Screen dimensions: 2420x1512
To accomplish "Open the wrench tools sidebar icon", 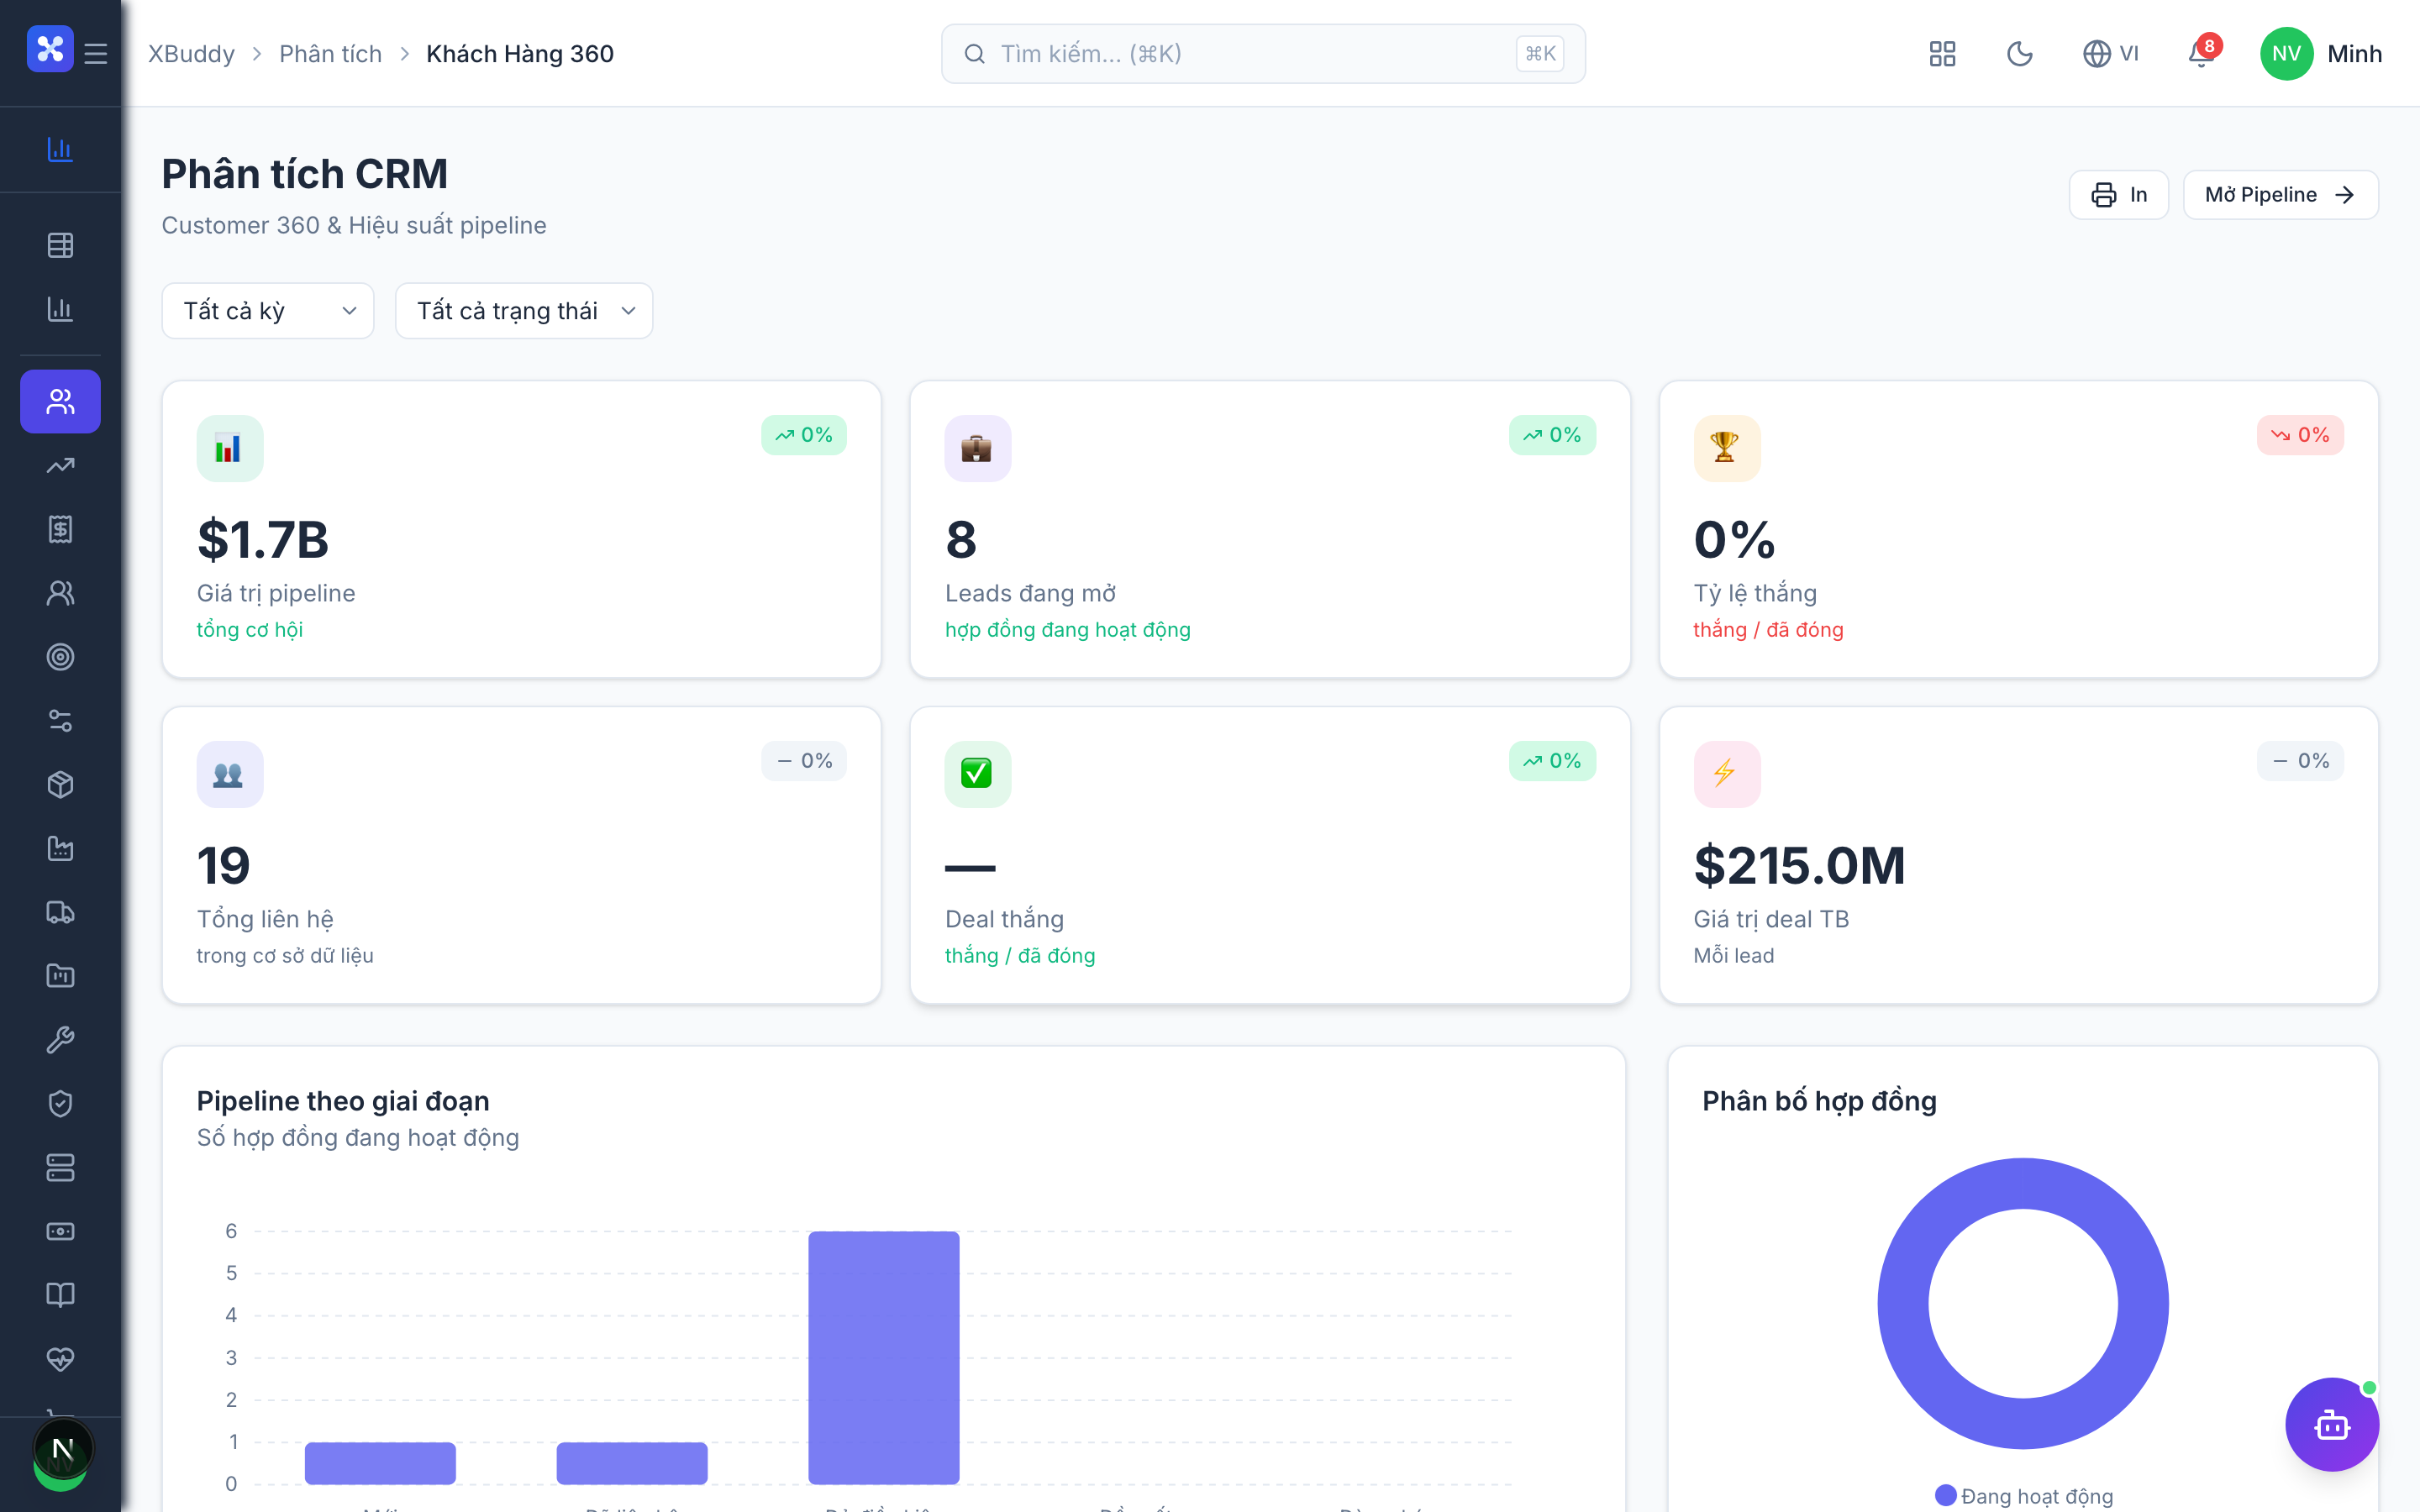I will click(x=60, y=1040).
